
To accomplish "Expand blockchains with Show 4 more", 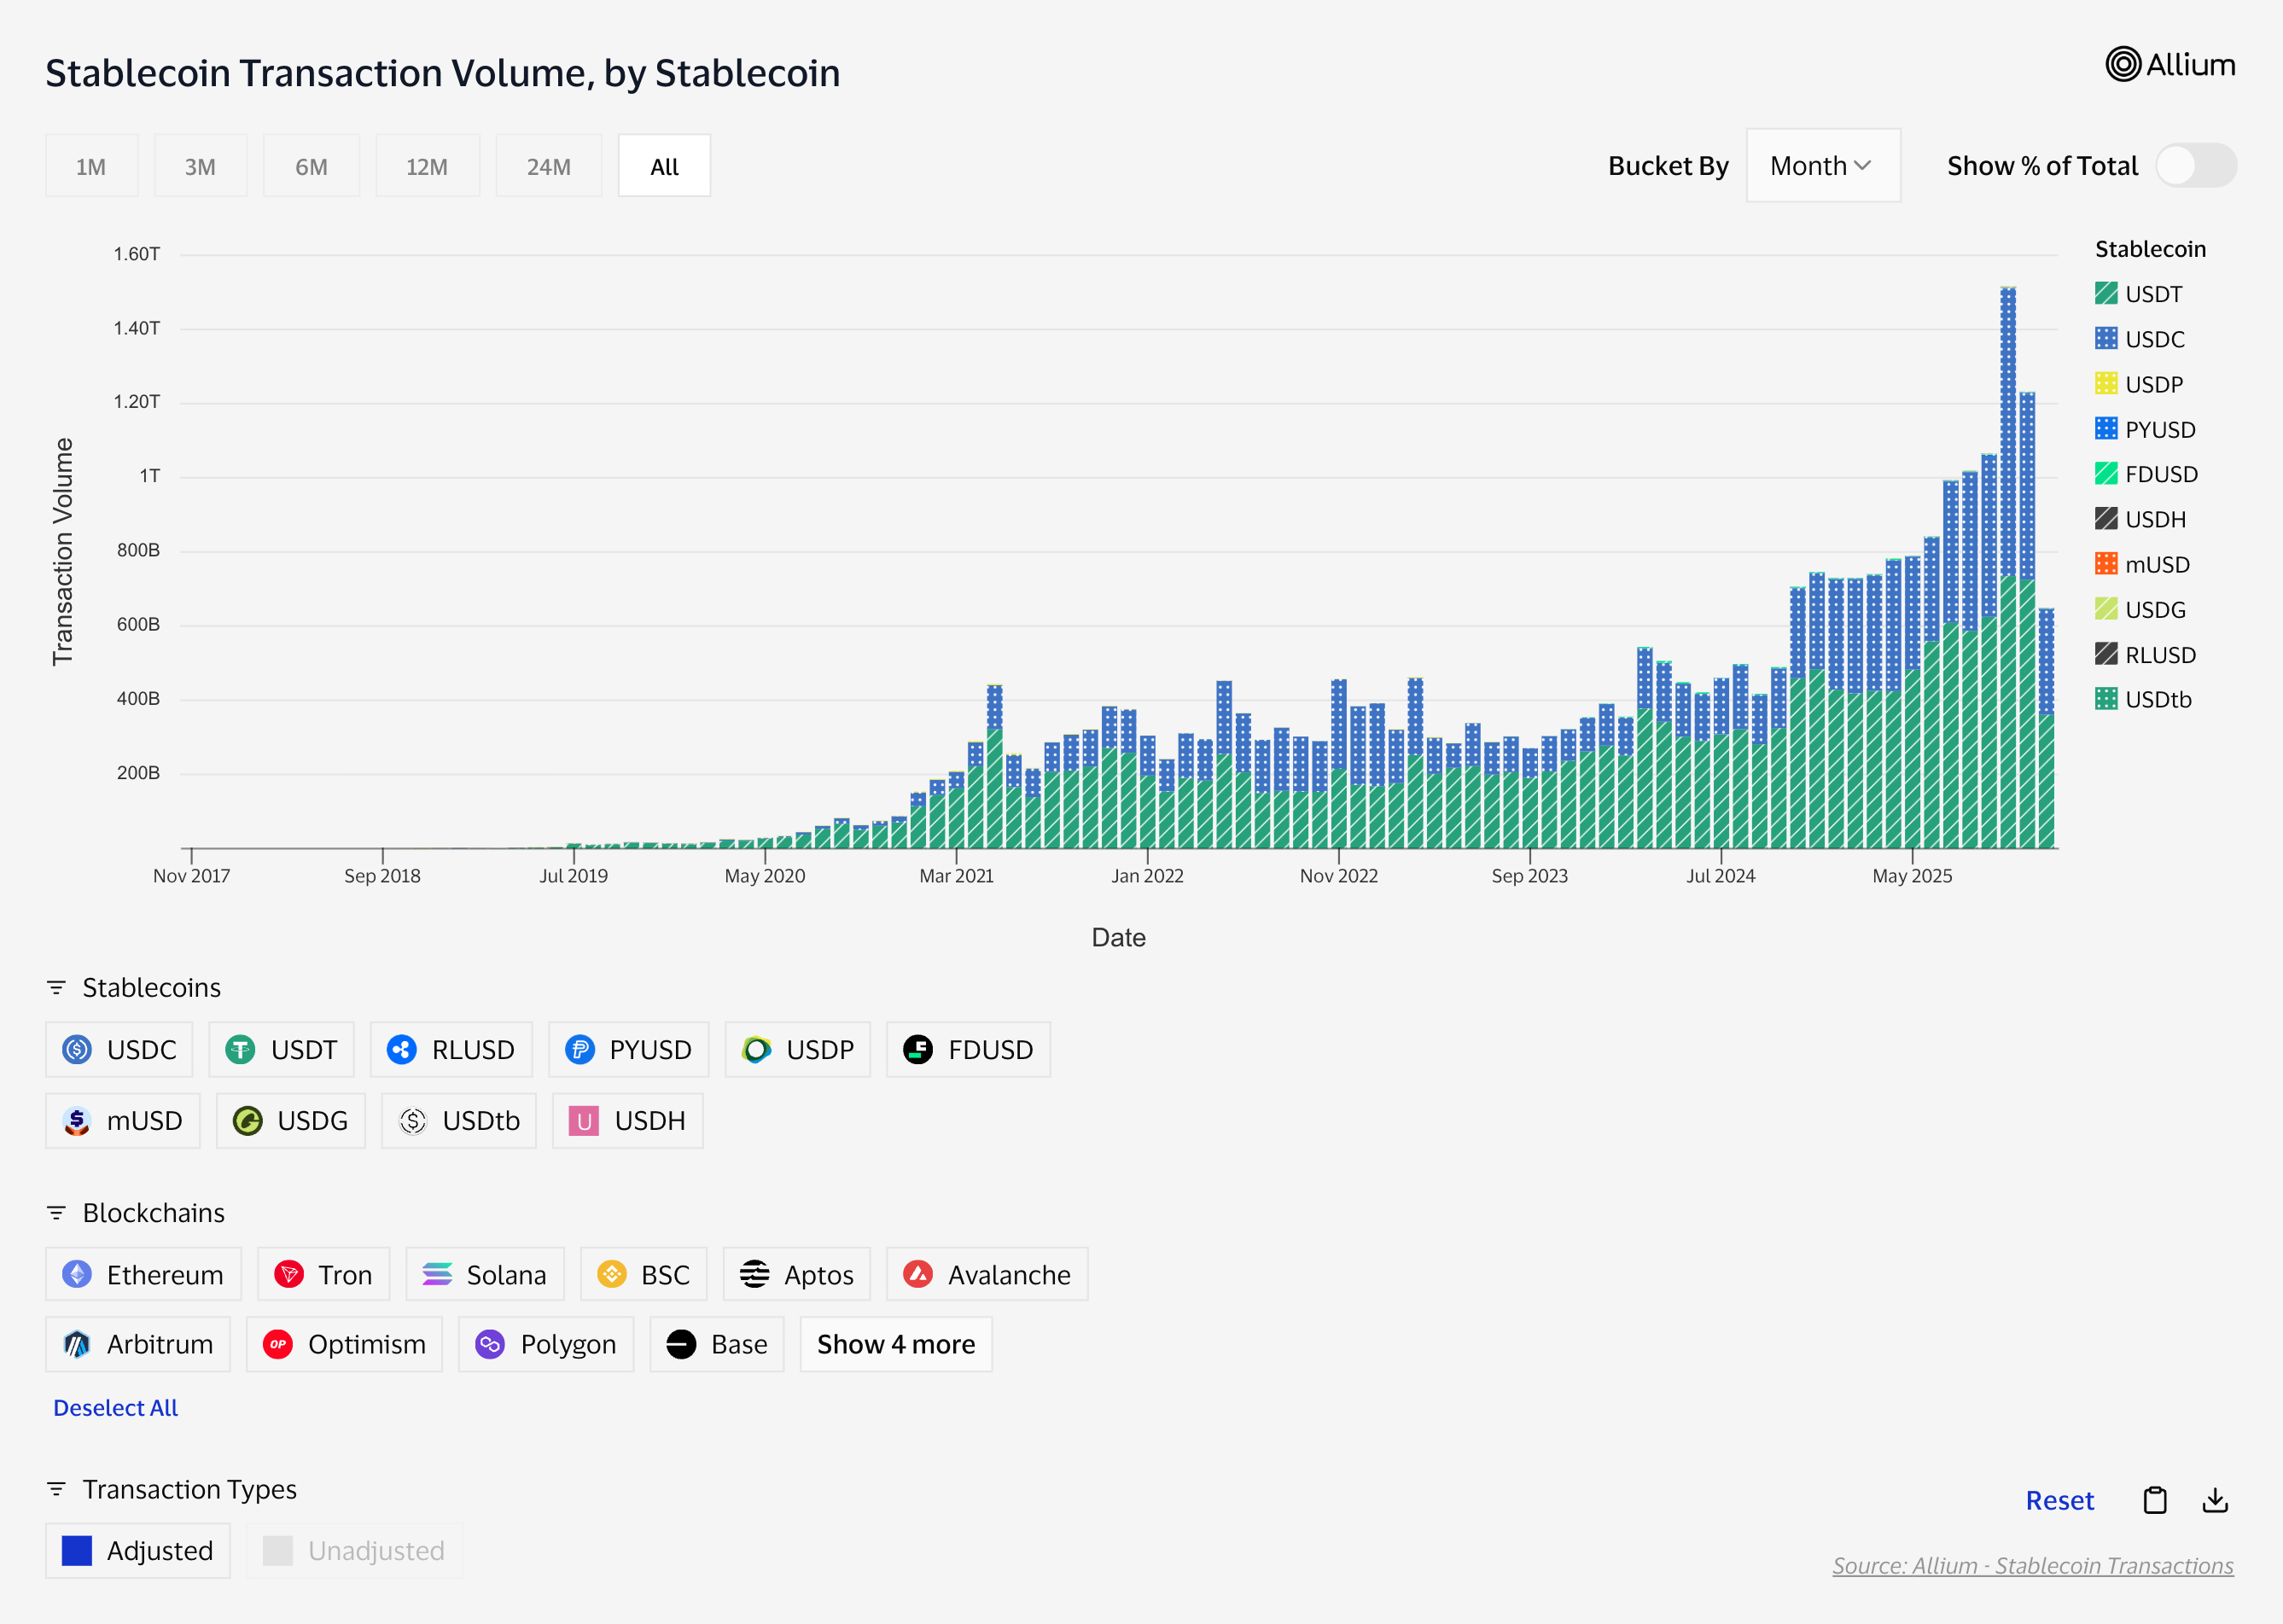I will [x=895, y=1344].
